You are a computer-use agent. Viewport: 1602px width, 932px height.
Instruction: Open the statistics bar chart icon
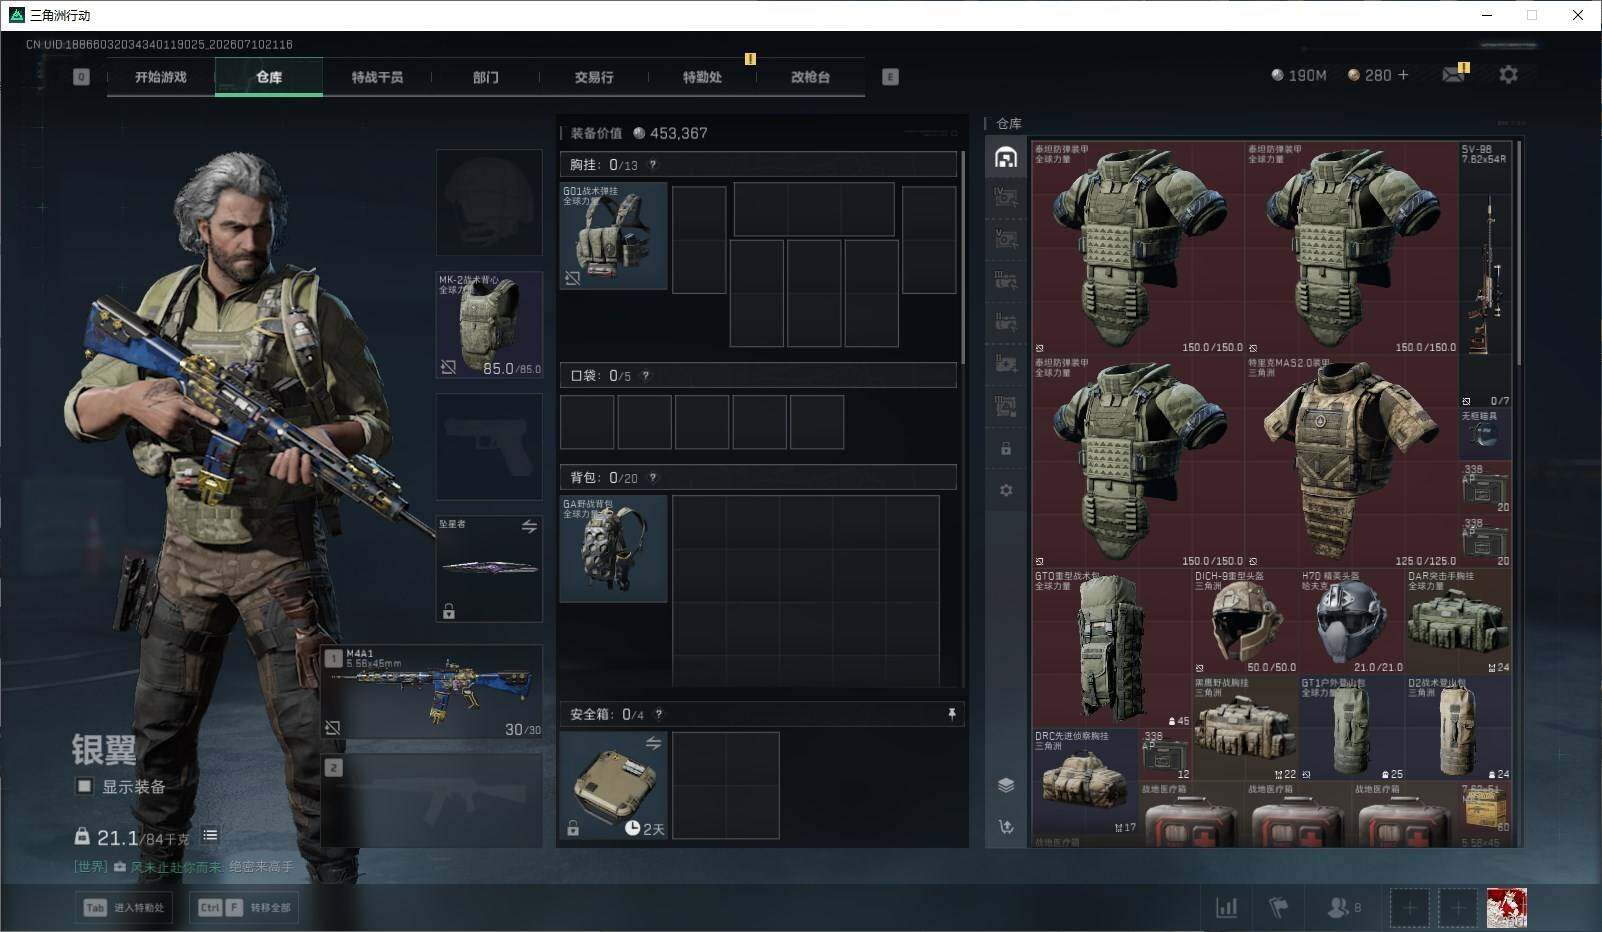1226,908
